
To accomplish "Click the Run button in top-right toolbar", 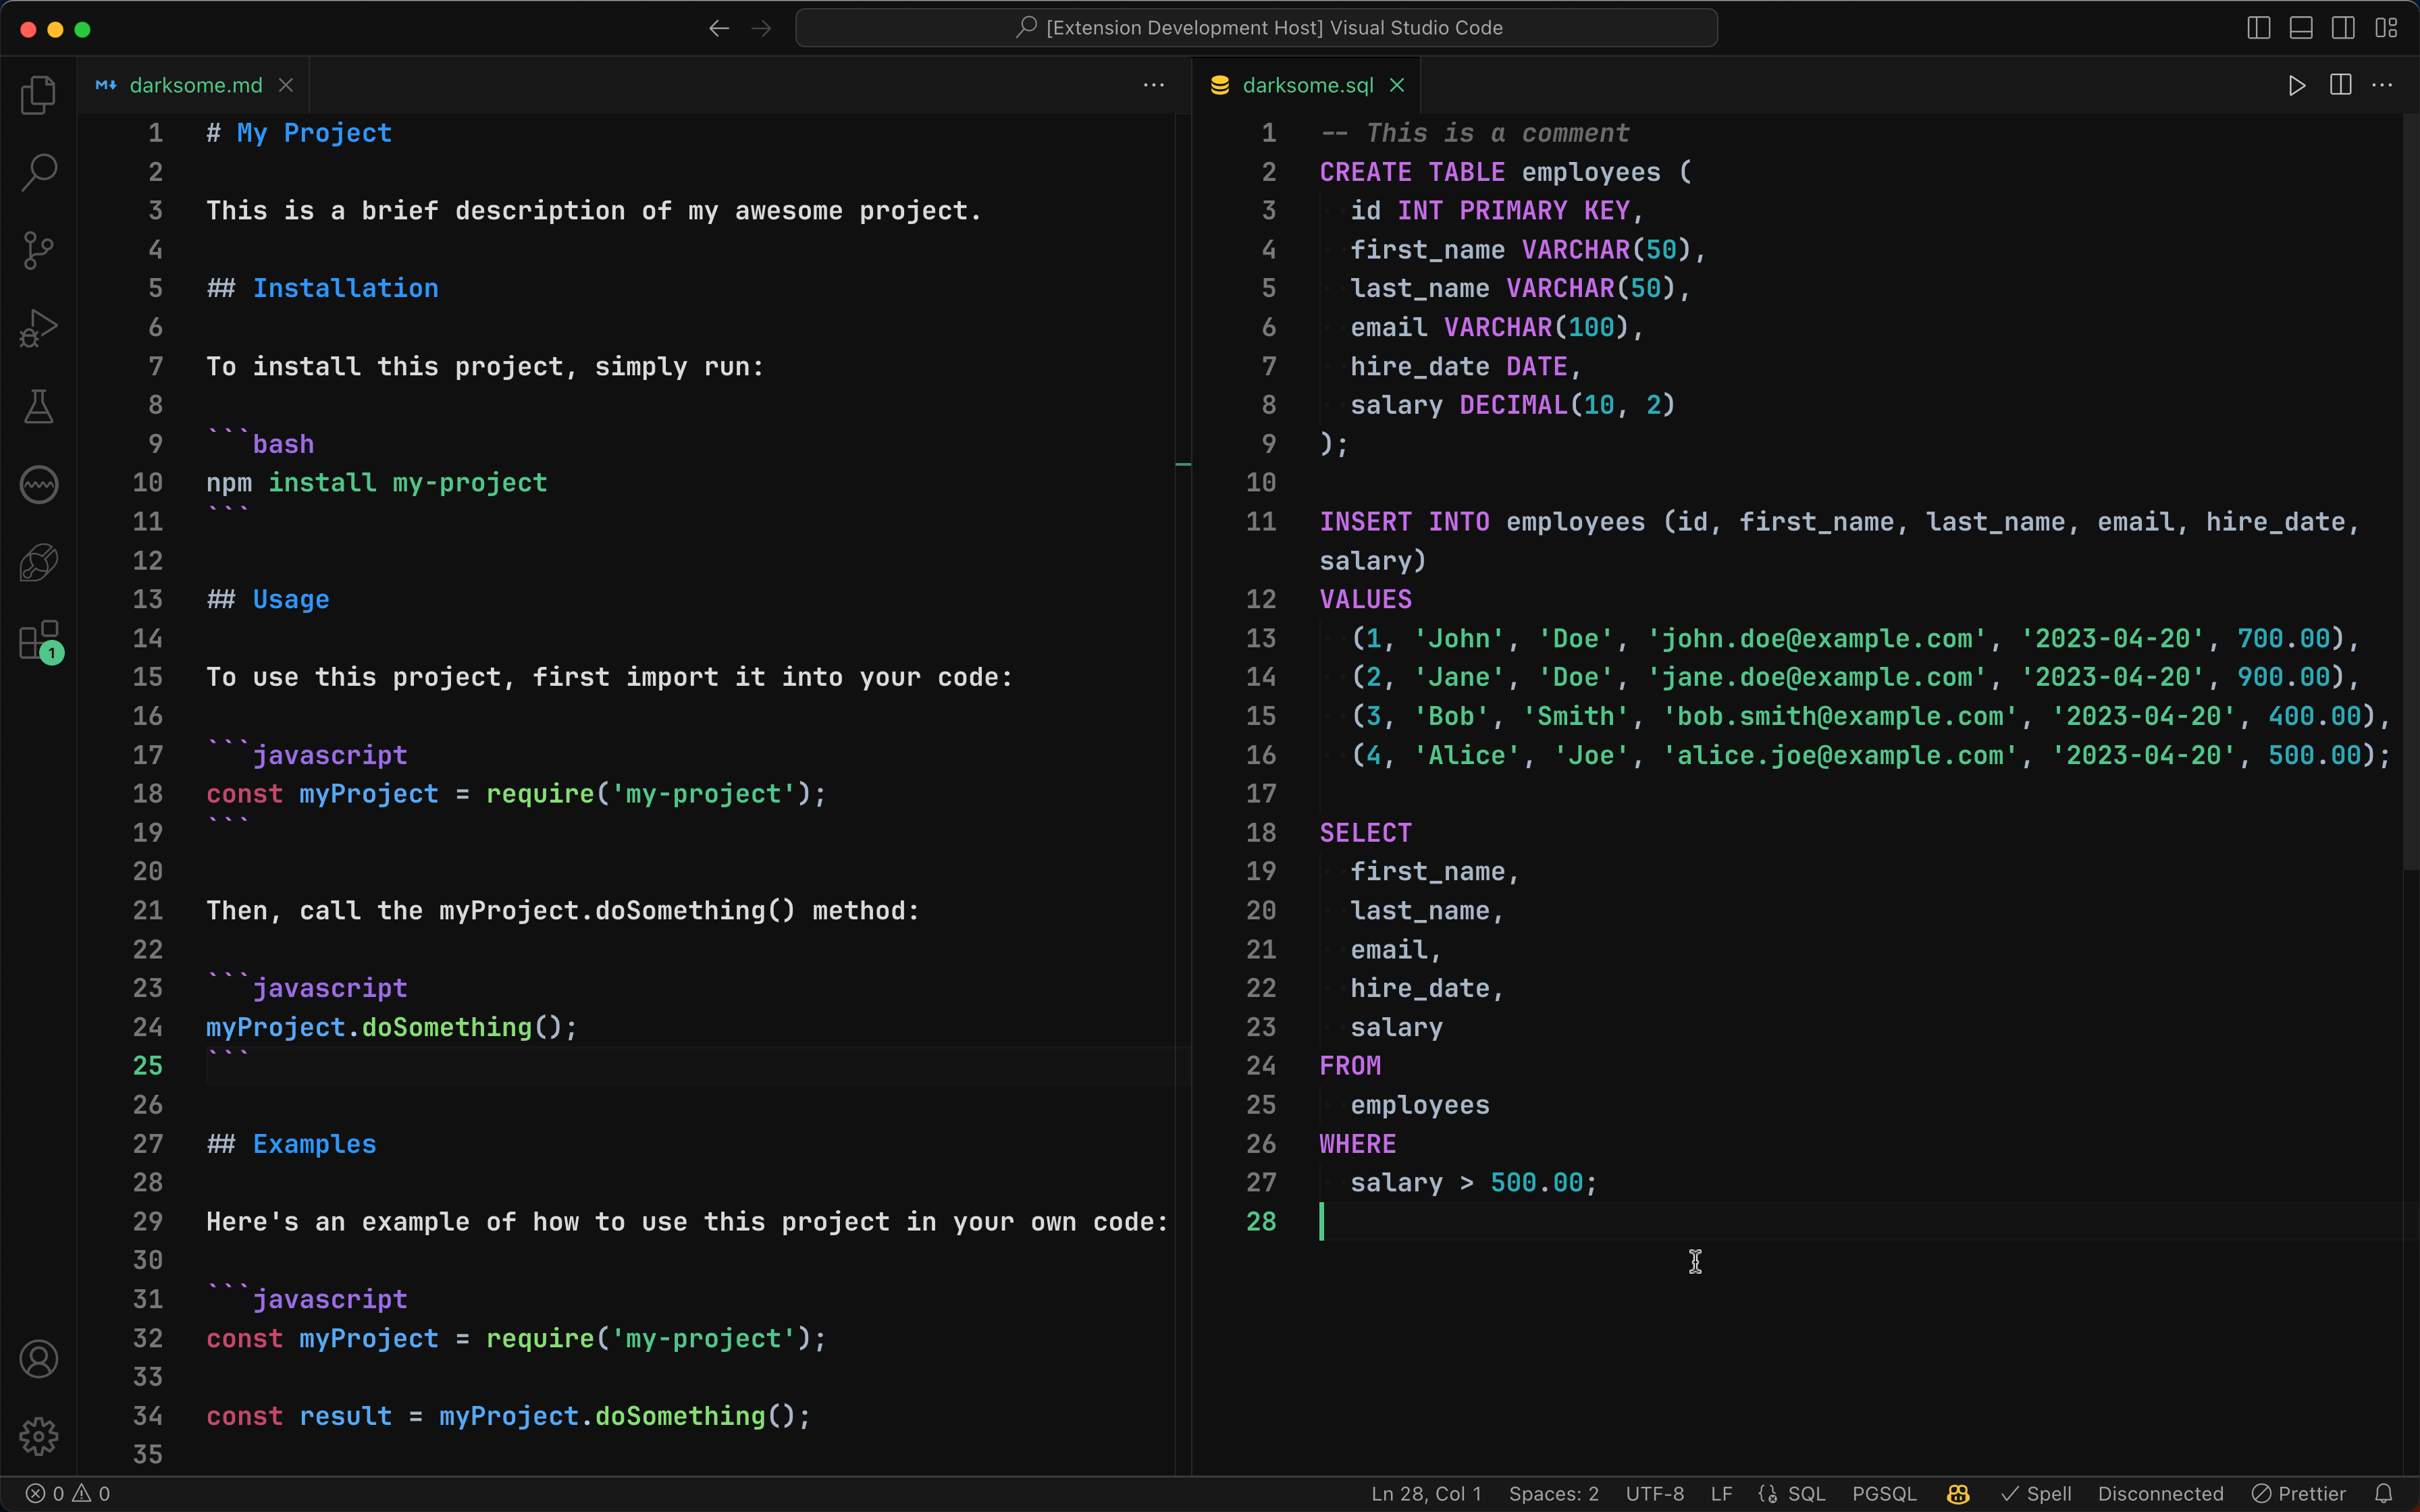I will click(x=2296, y=84).
